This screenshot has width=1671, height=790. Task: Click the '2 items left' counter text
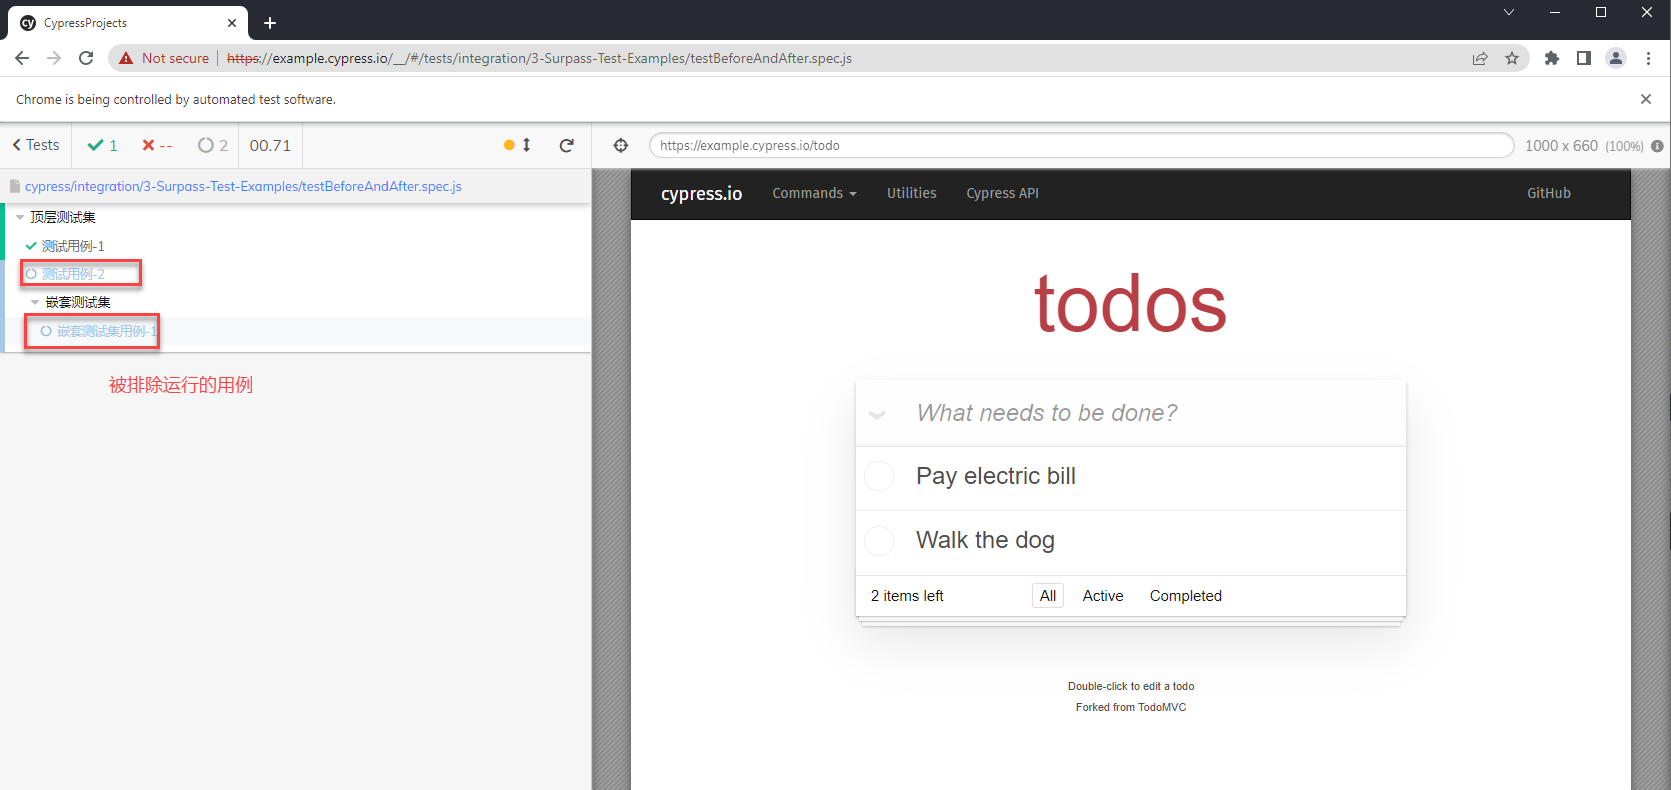[x=907, y=595]
